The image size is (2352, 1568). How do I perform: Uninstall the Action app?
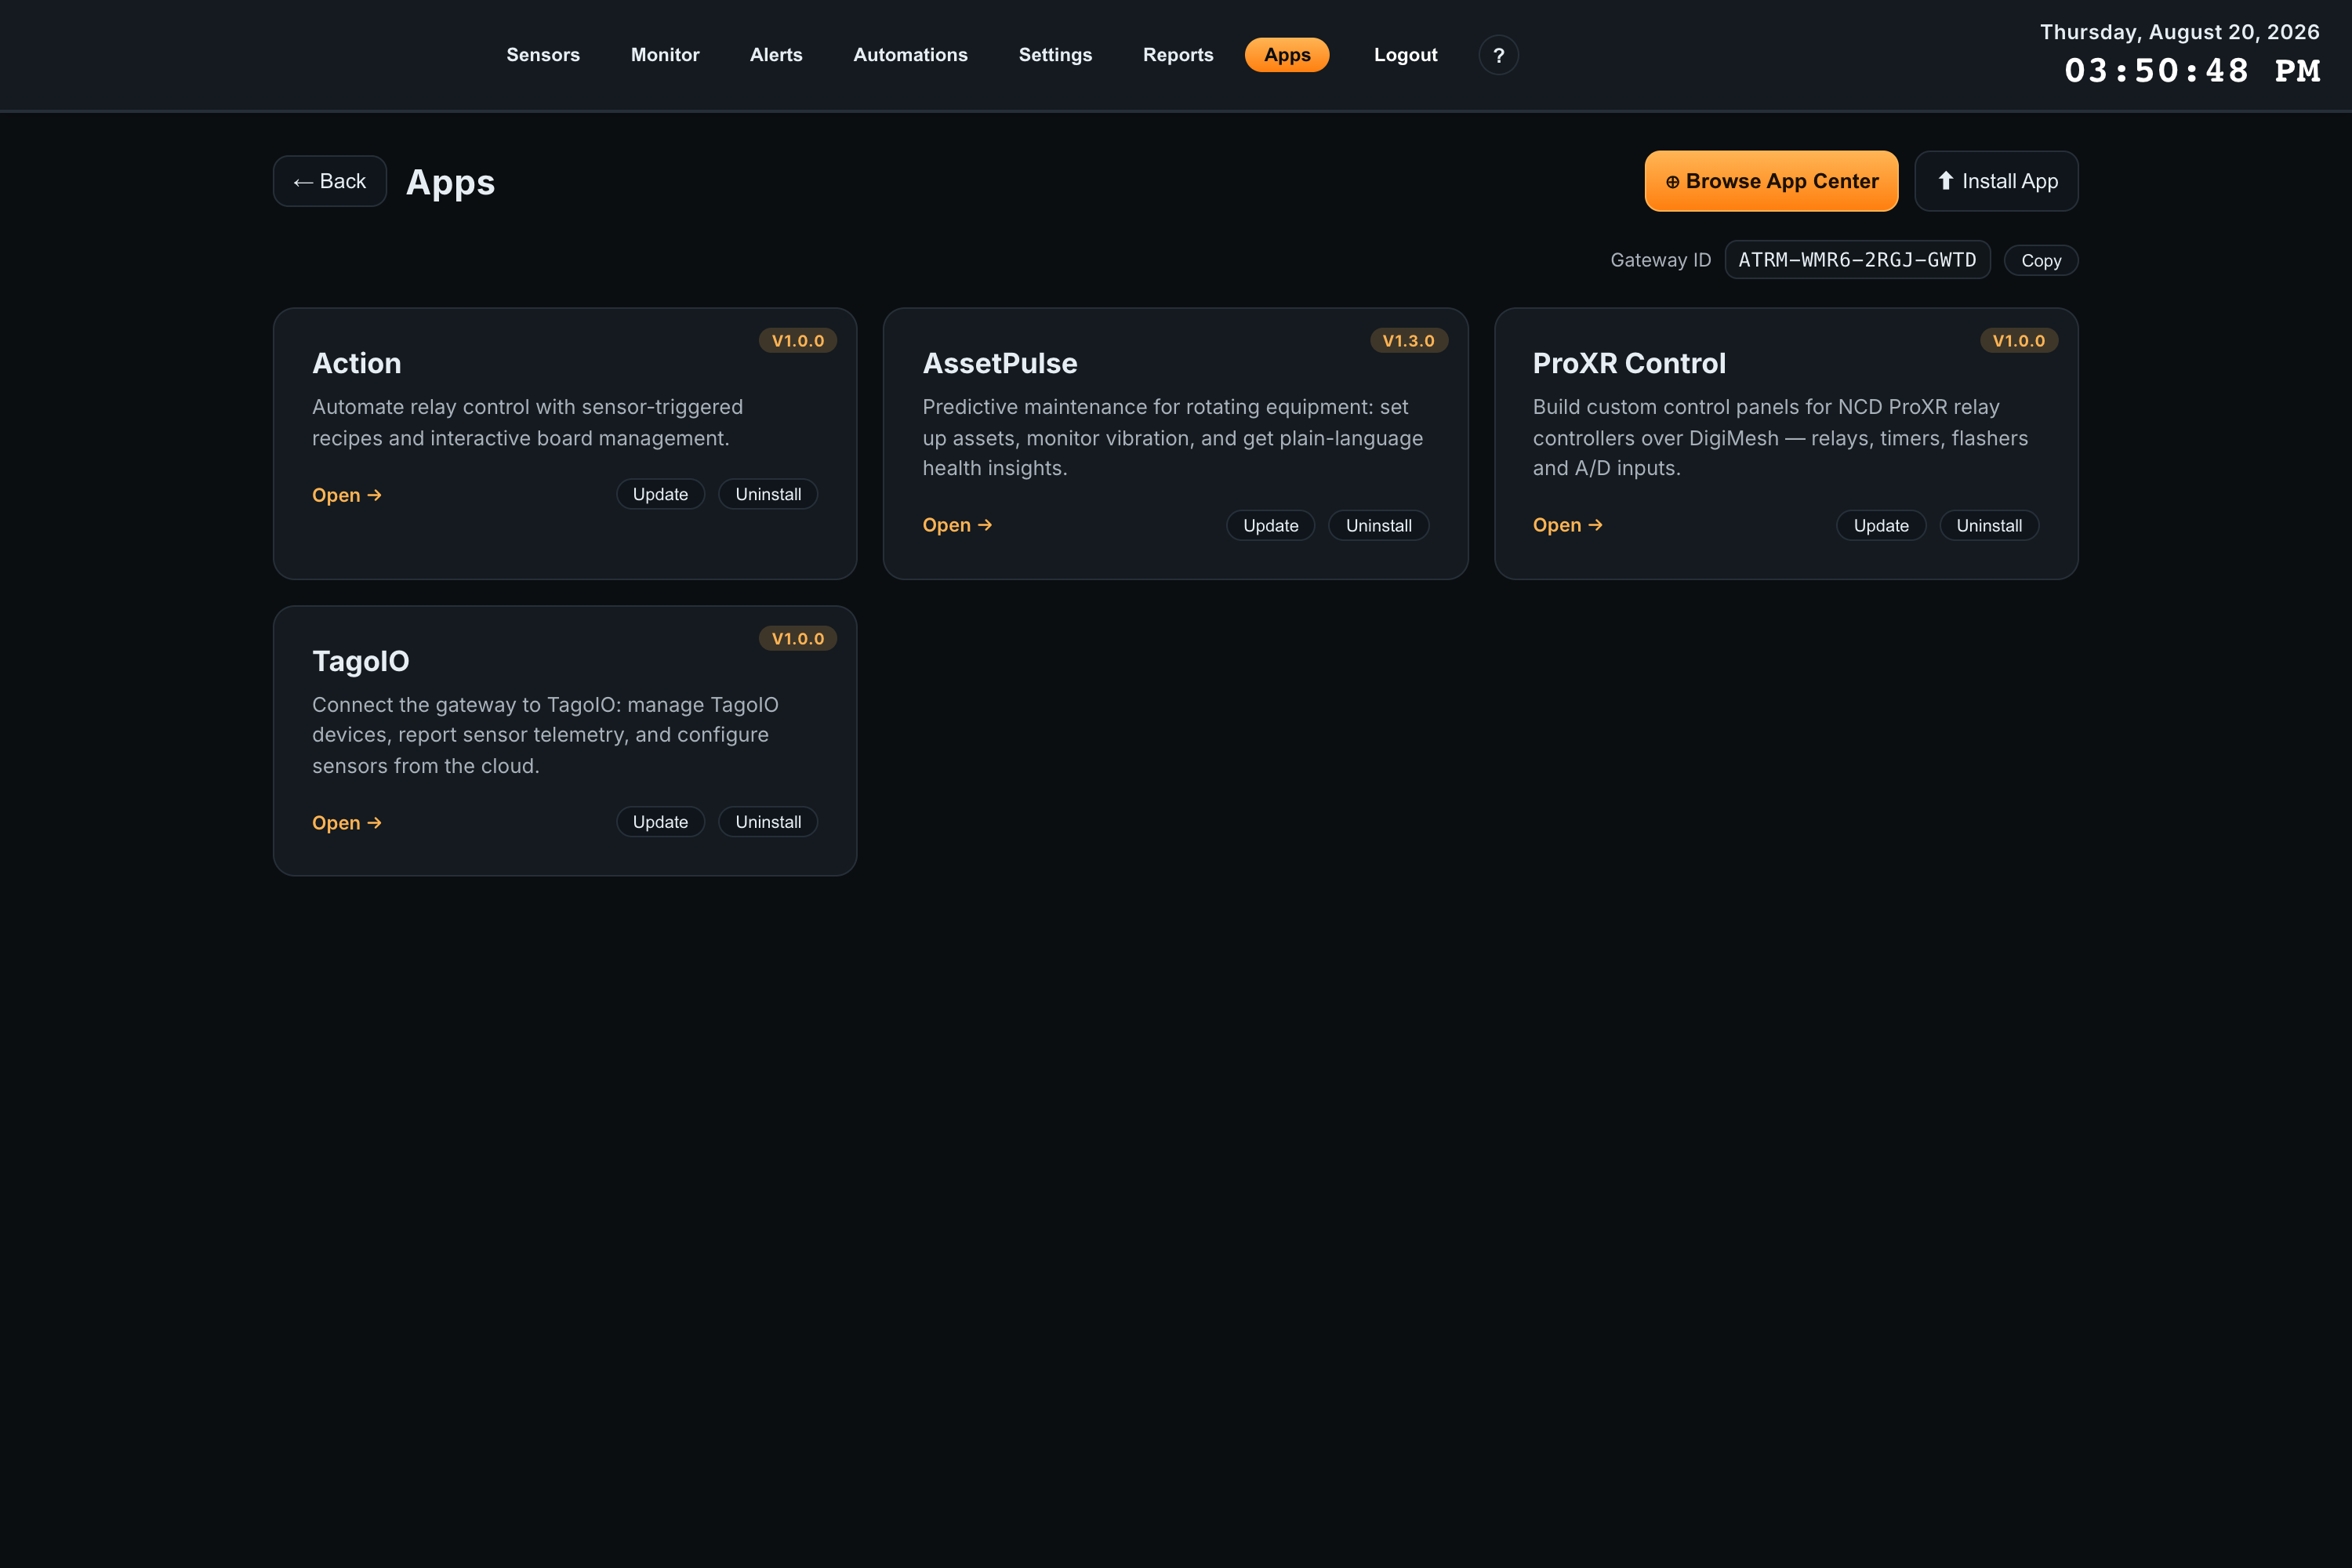pyautogui.click(x=768, y=494)
